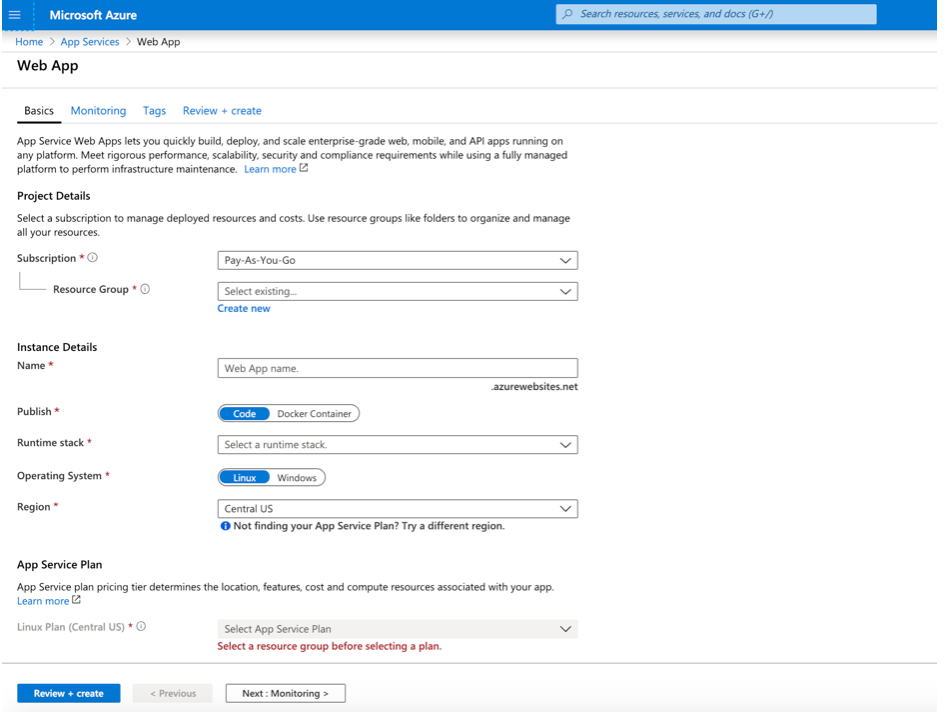The image size is (948, 712).
Task: Open Learn more about App Service Web Apps
Action: [270, 168]
